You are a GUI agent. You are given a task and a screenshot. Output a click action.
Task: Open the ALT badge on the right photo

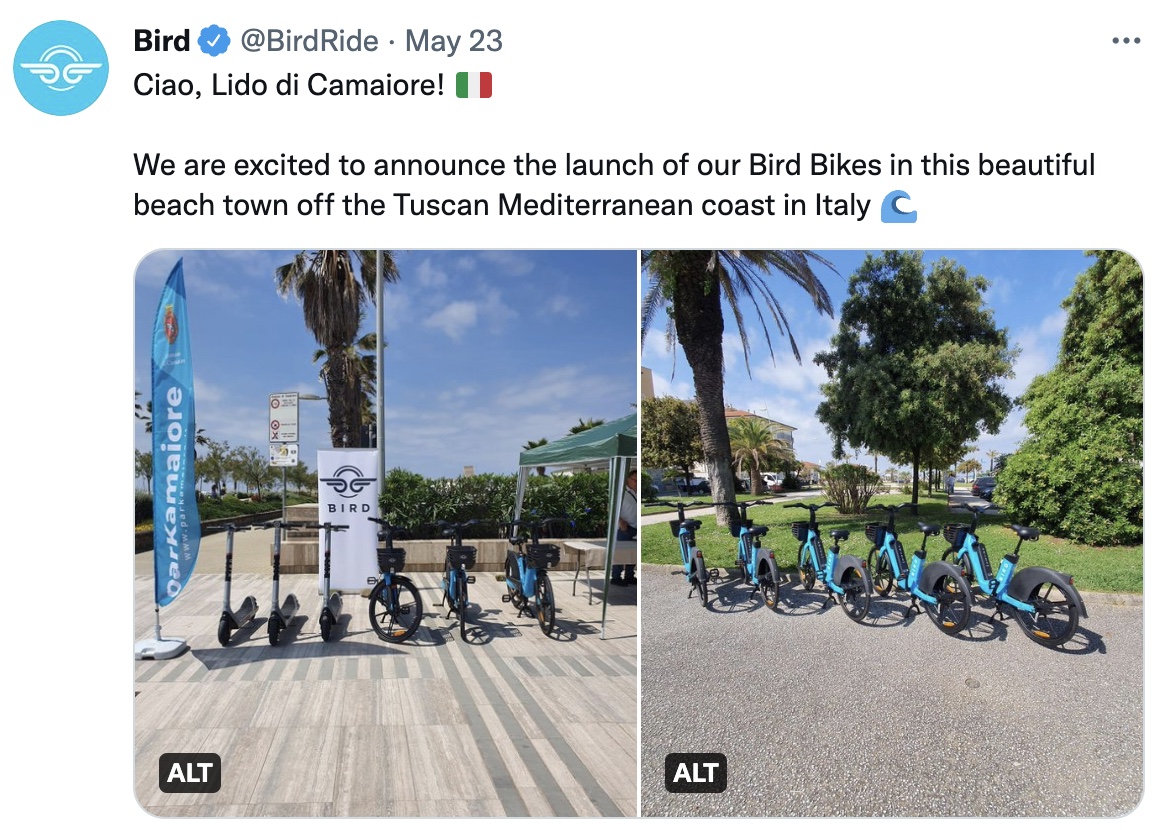click(695, 772)
